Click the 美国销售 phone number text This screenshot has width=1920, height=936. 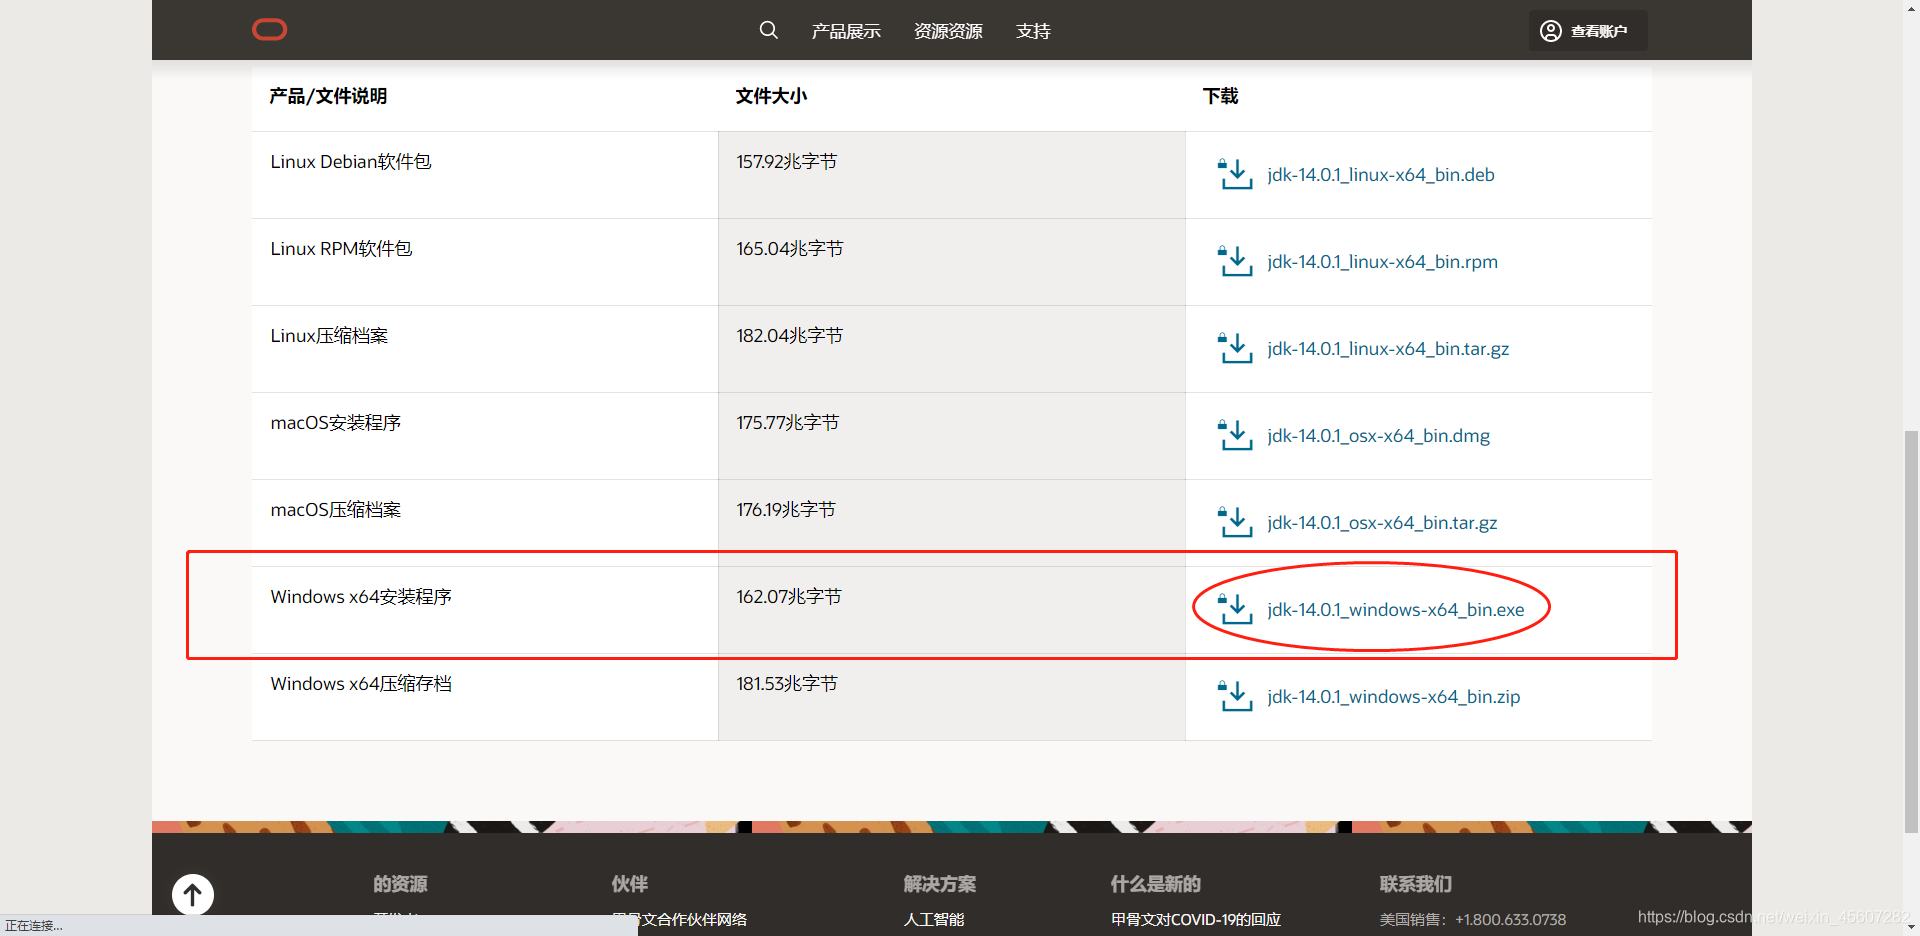(x=1473, y=919)
